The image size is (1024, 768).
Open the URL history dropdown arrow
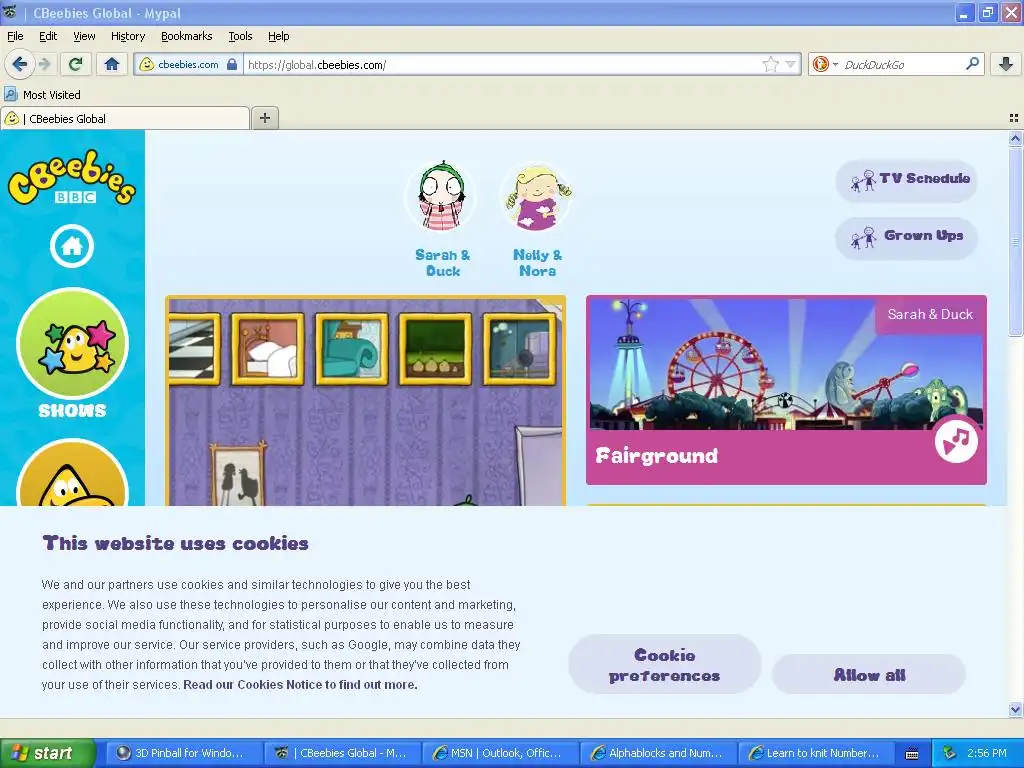point(791,64)
